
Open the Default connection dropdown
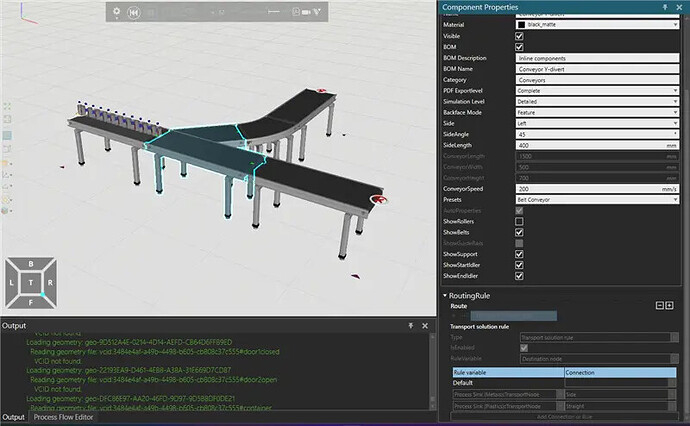[620, 383]
